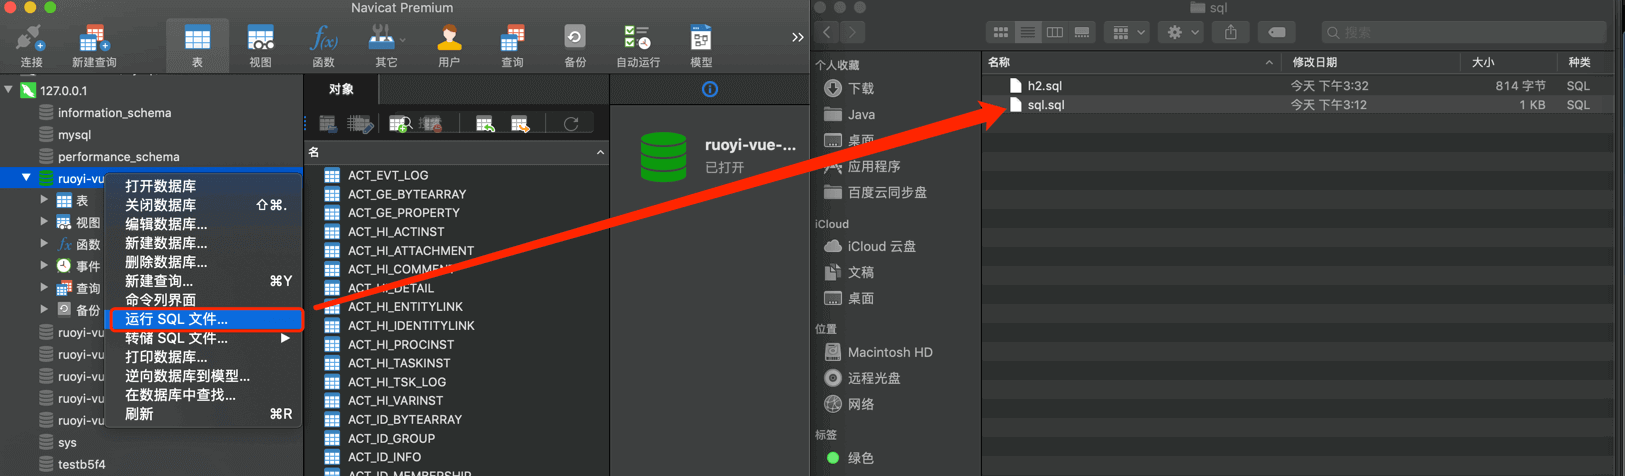Switch to the Objects tab
The height and width of the screenshot is (476, 1625).
click(341, 89)
